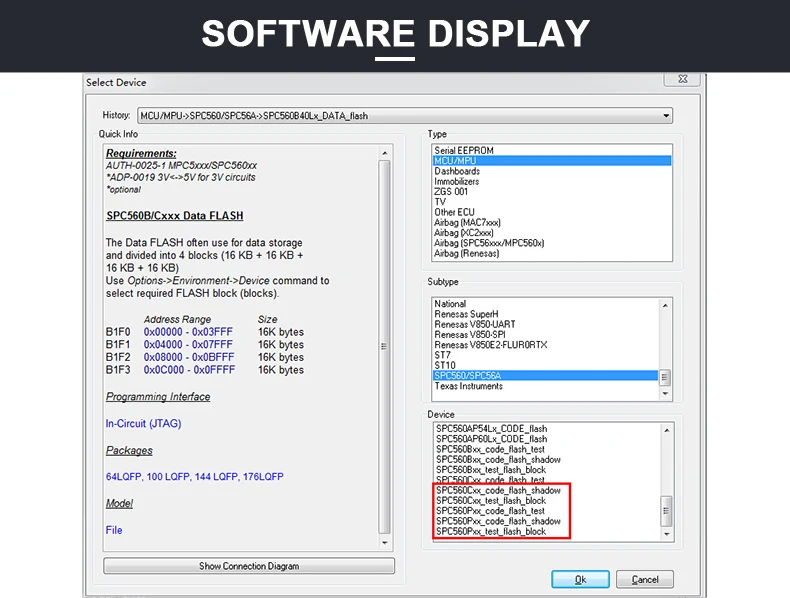Click the File link under Model
Viewport: 790px width, 598px height.
tap(114, 530)
